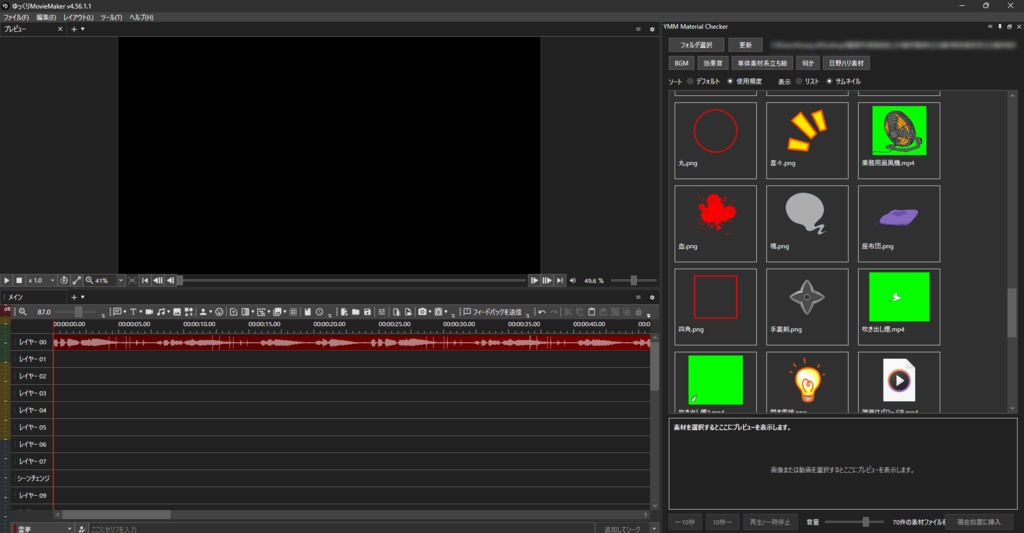
Task: Select the 四角.png thumbnail
Action: [x=715, y=306]
